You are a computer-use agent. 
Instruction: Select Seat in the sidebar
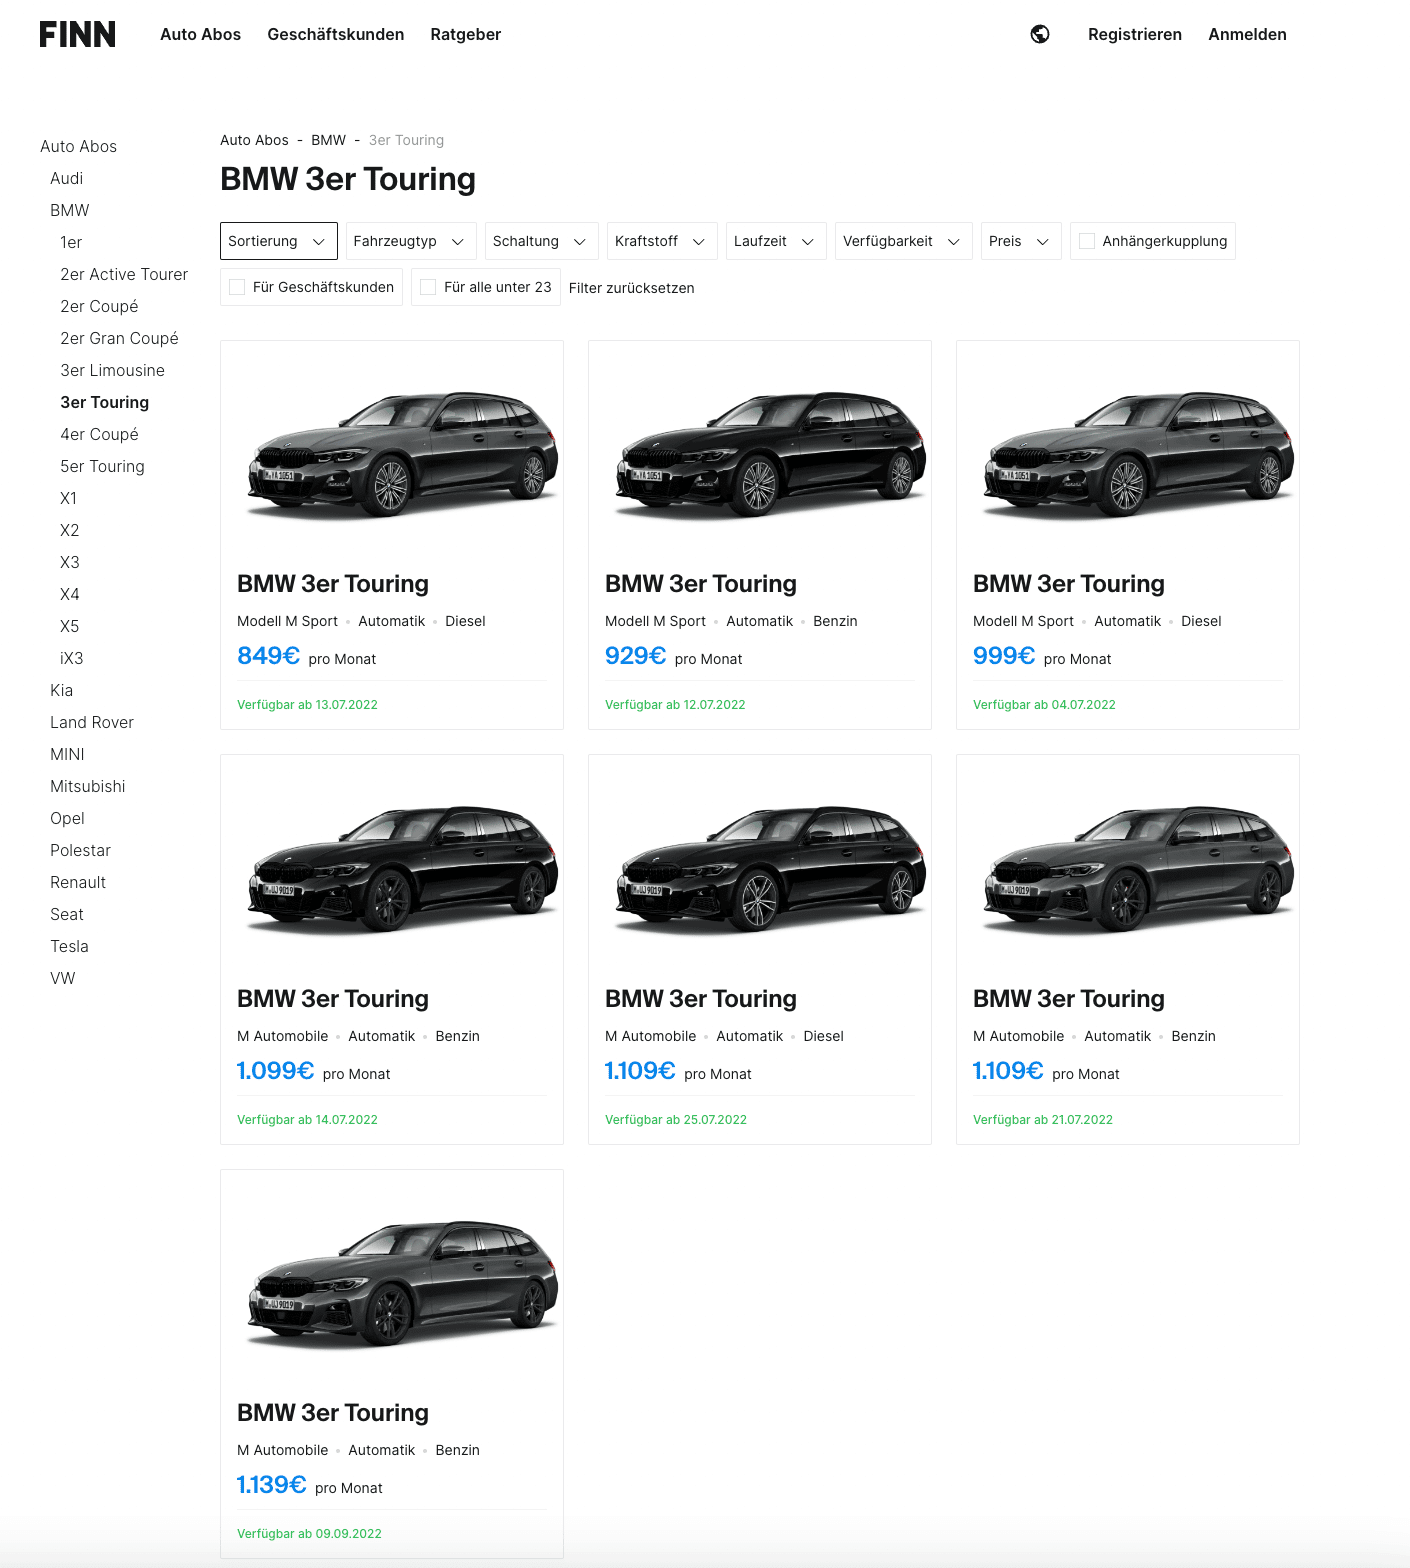(x=67, y=914)
